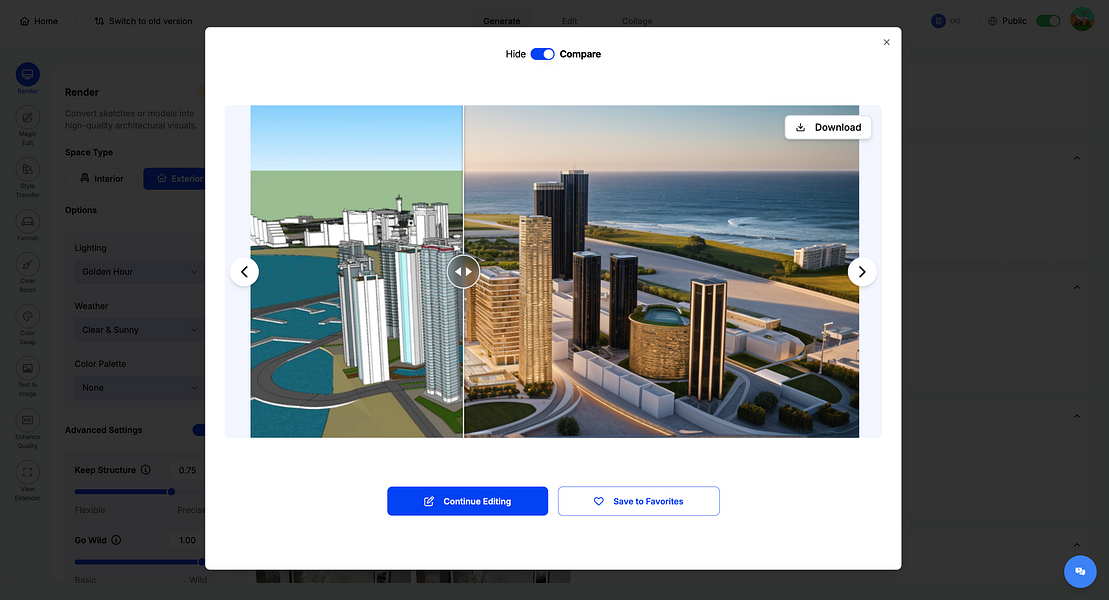This screenshot has width=1109, height=600.
Task: Toggle the Public visibility switch
Action: click(1048, 21)
